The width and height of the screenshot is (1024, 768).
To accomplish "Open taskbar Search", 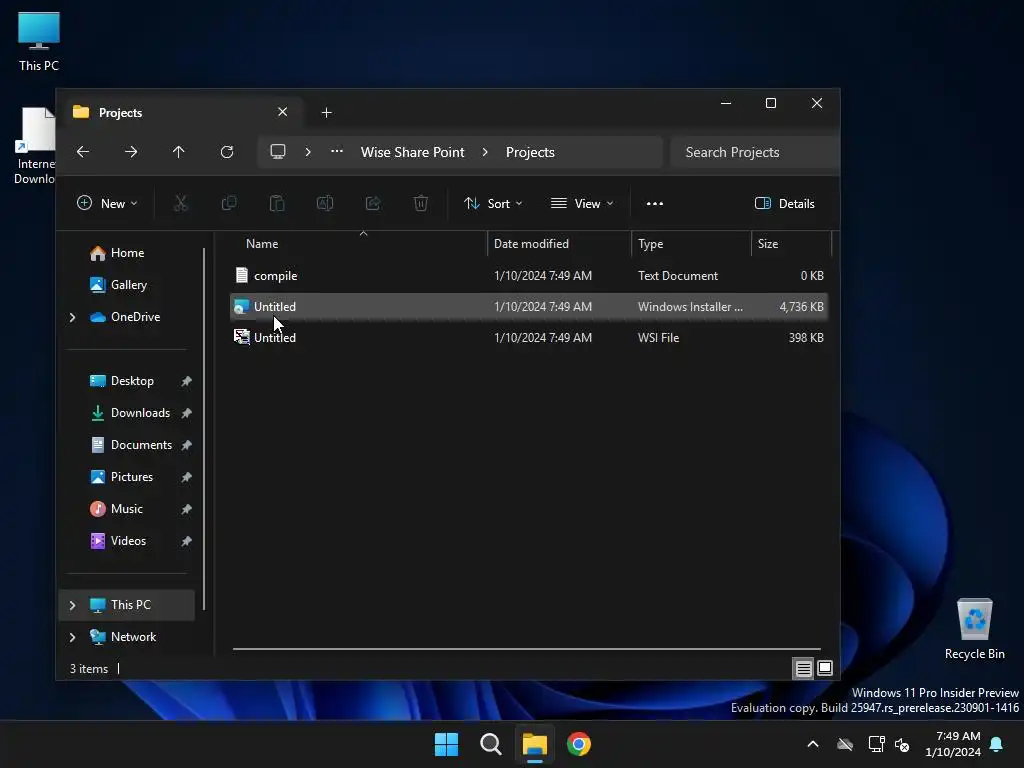I will [490, 744].
